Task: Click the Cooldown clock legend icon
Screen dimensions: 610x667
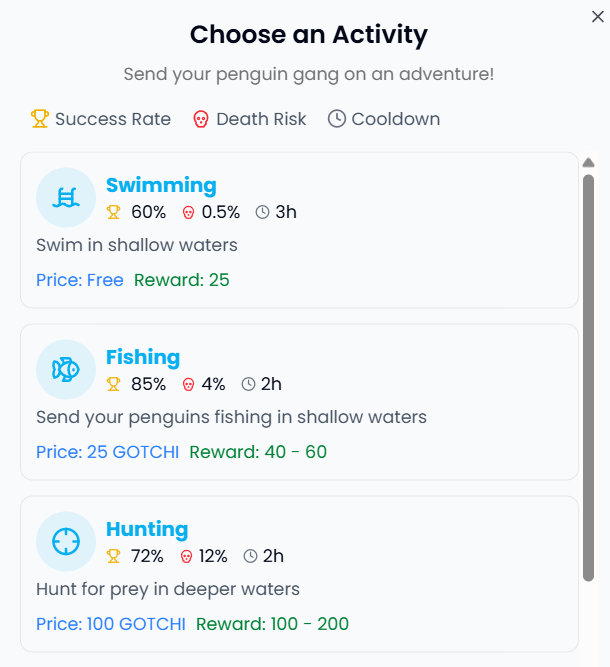Action: pyautogui.click(x=337, y=119)
